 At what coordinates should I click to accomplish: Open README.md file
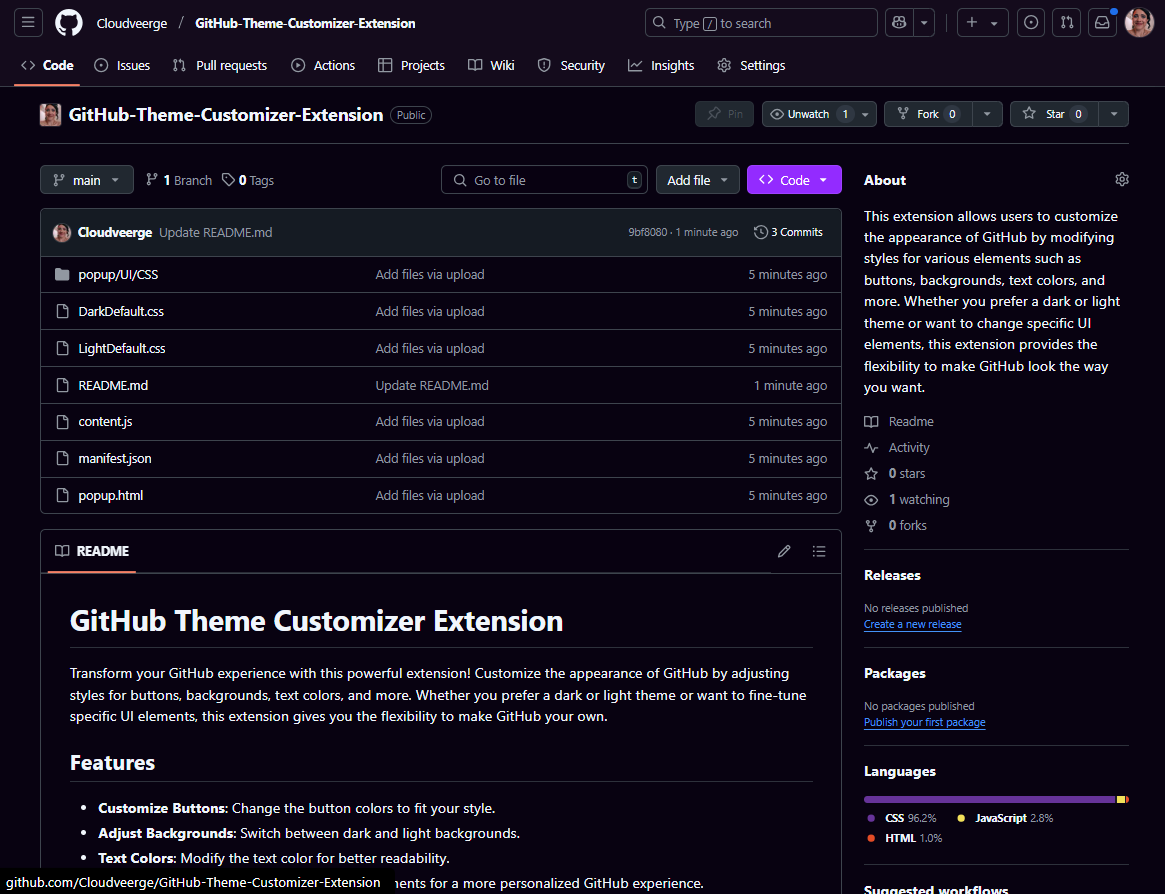(113, 385)
